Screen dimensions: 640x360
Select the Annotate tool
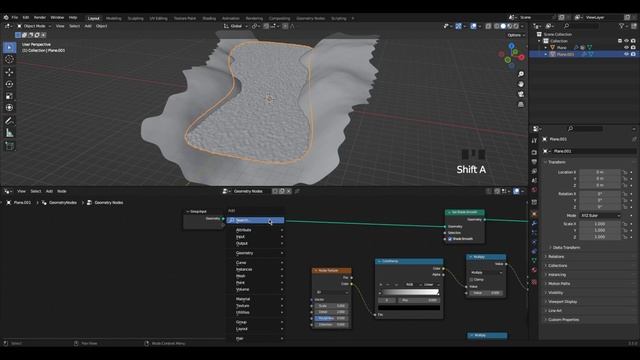[9, 121]
